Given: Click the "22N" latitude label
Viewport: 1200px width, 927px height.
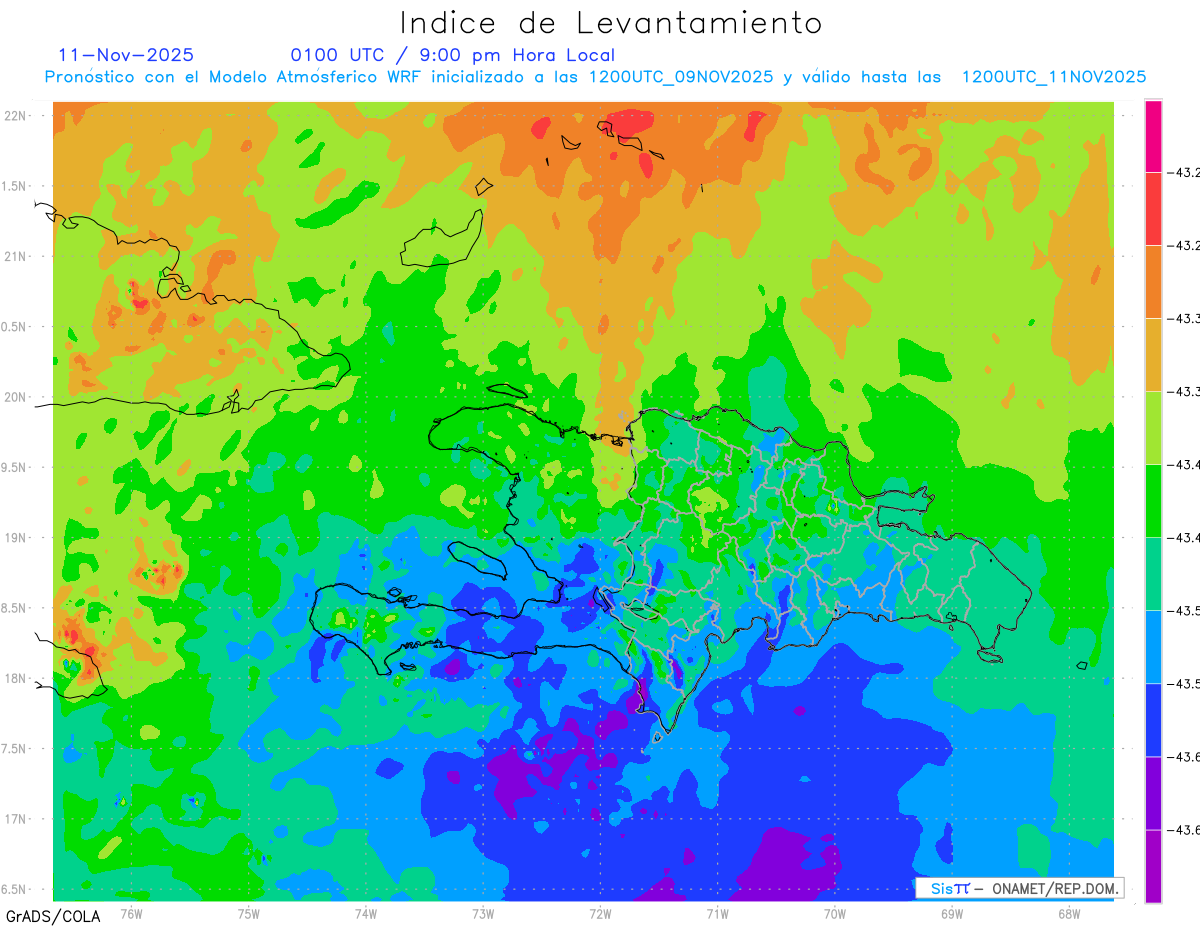Looking at the screenshot, I should [15, 115].
